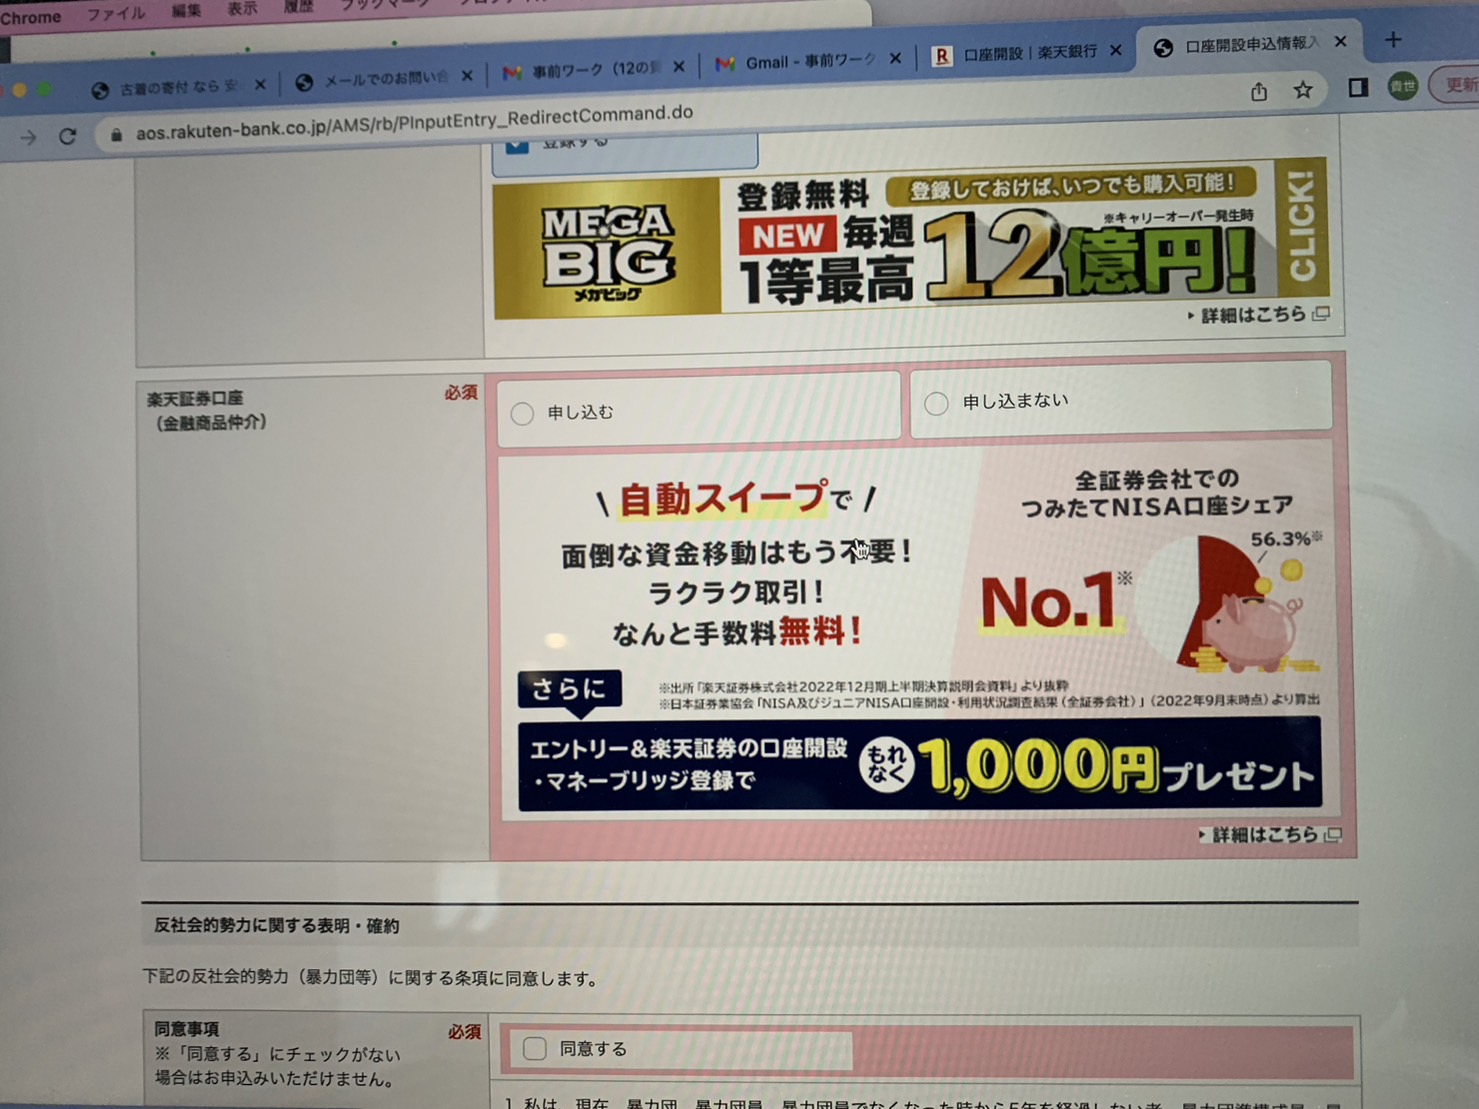Toggle the checked checkbox above MEGA BIG banner

(x=517, y=144)
